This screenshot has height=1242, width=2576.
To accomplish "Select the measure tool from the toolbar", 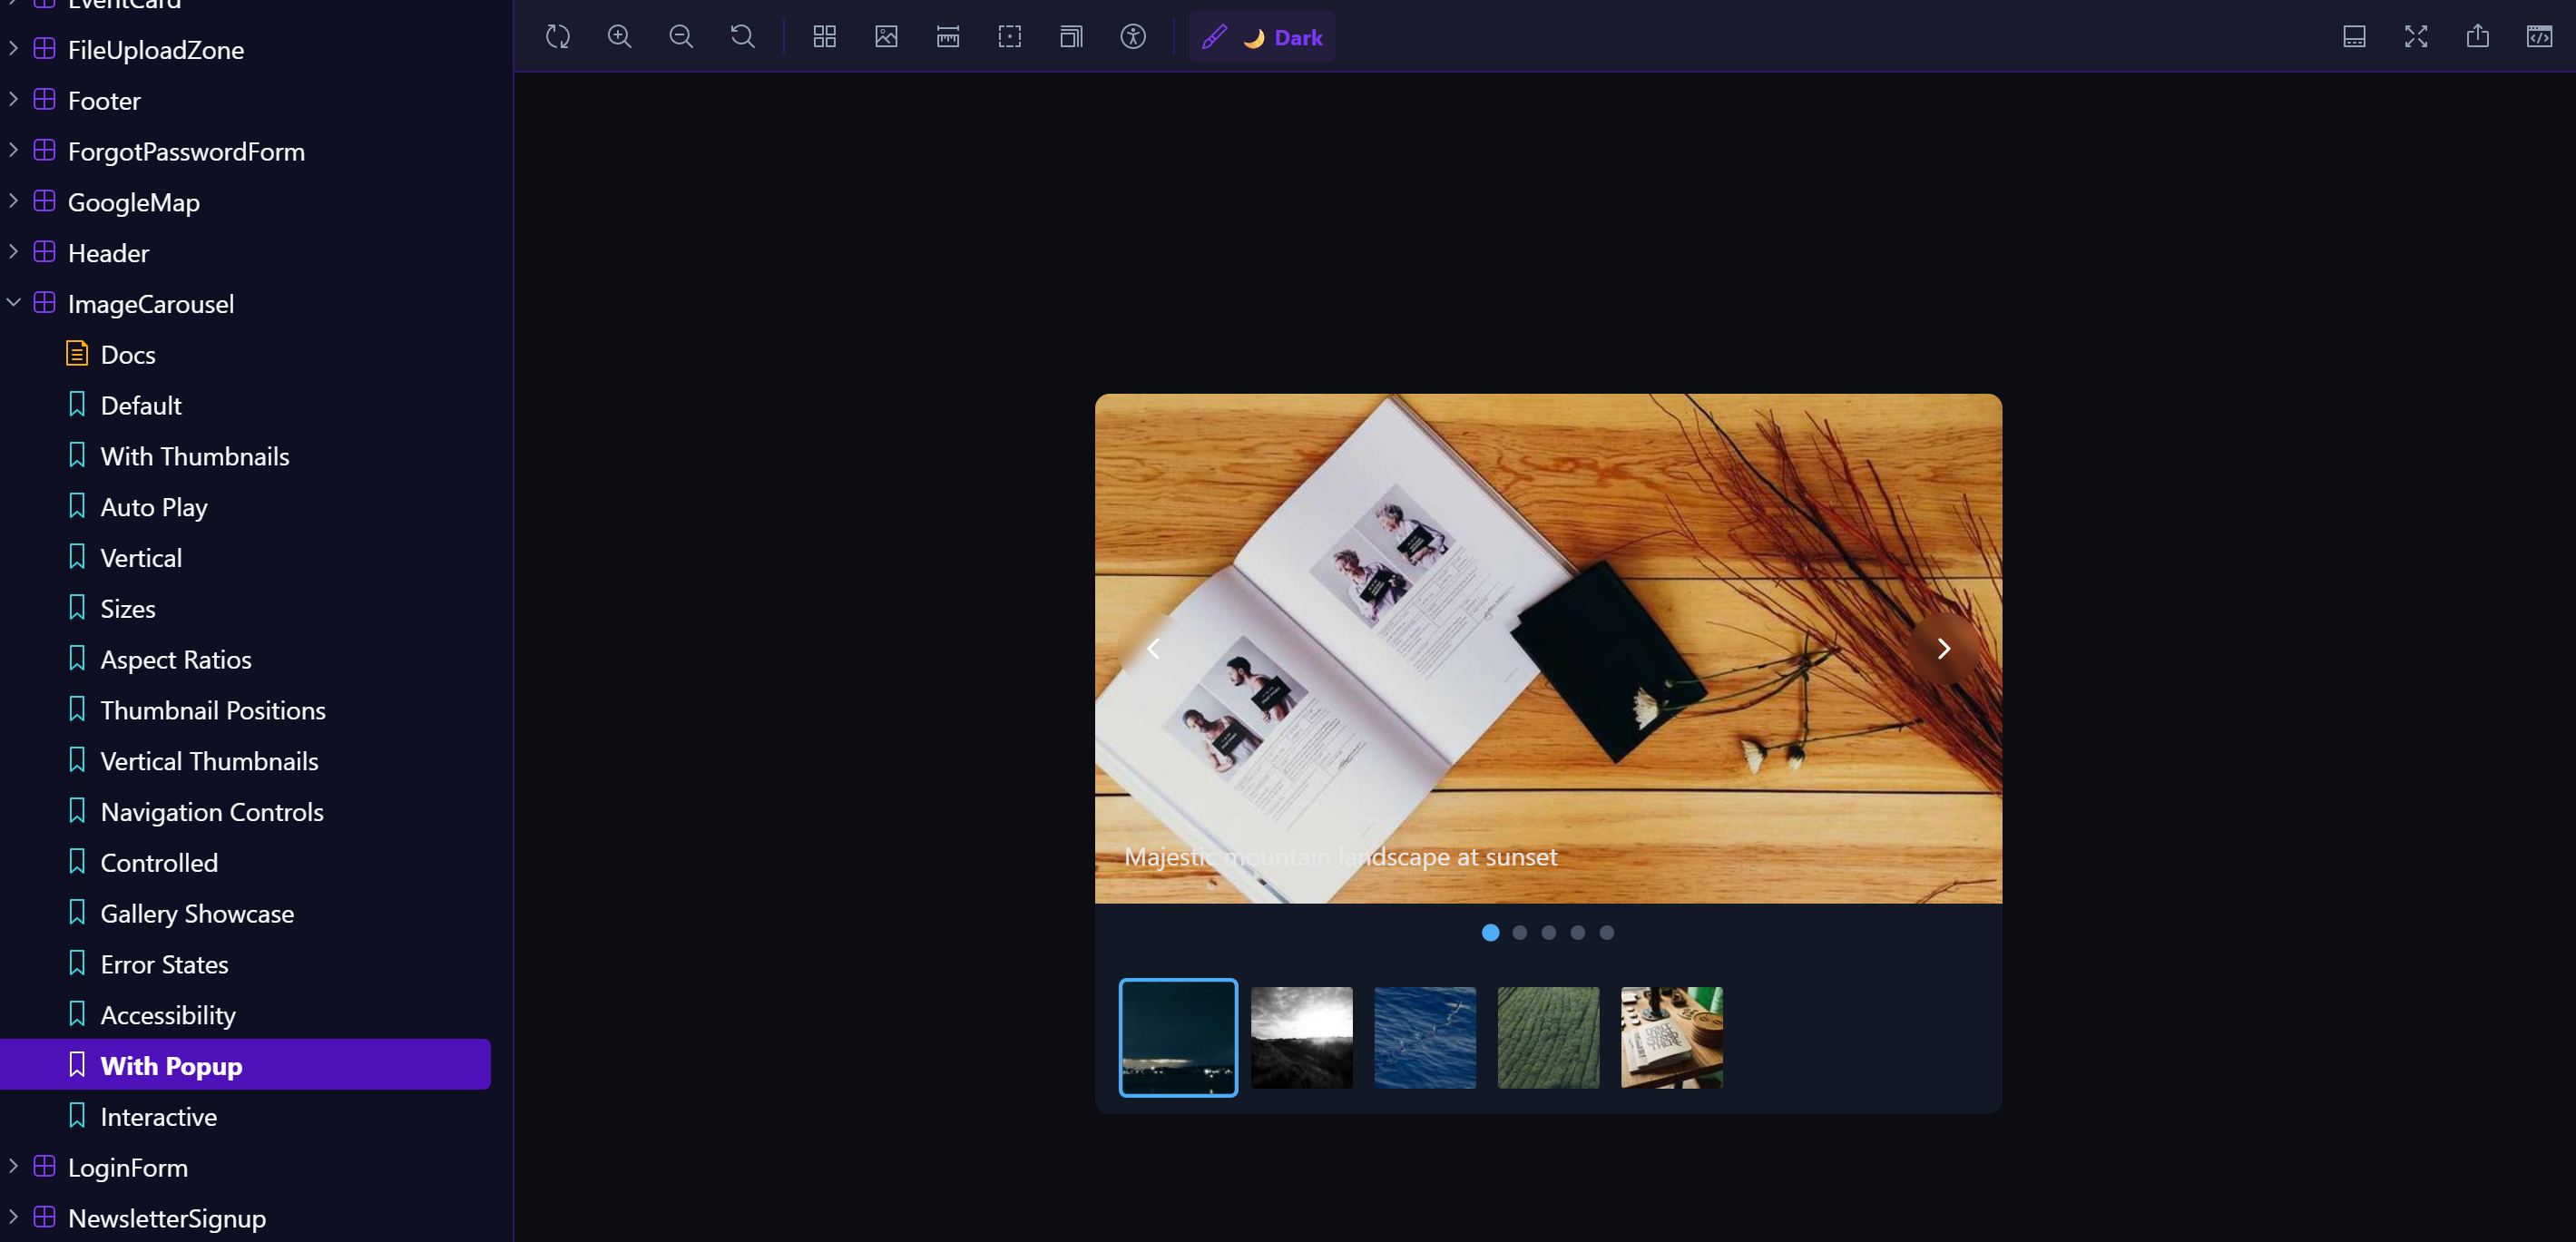I will coord(947,36).
